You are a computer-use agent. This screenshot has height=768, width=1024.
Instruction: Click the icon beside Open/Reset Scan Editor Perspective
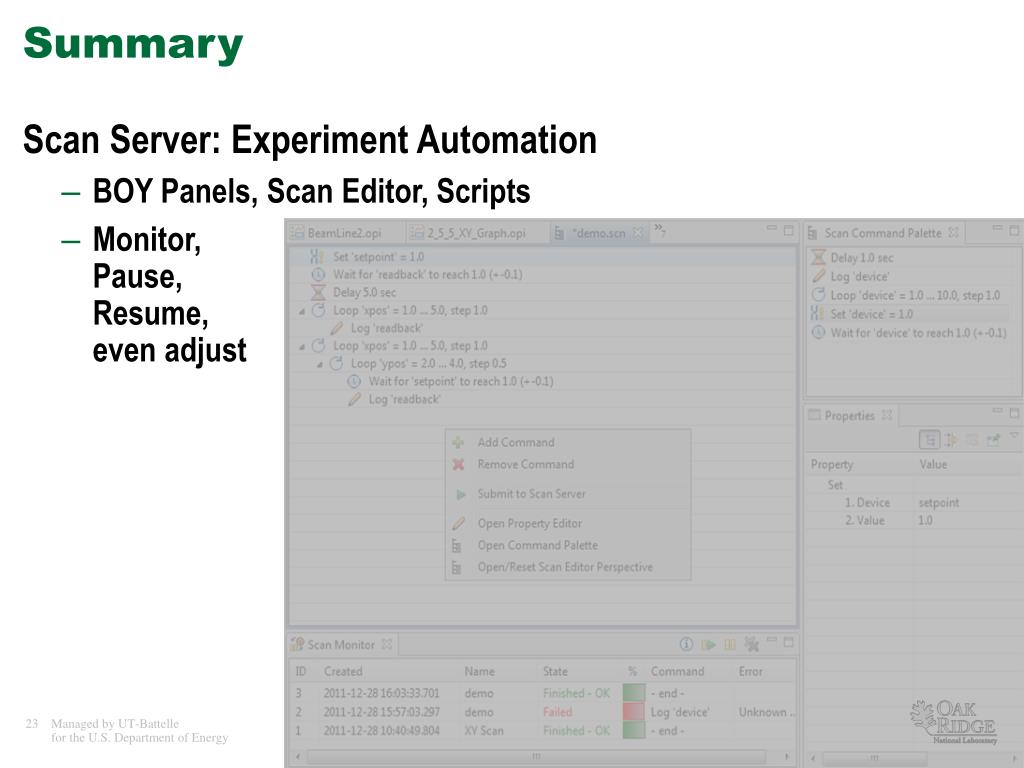point(457,568)
